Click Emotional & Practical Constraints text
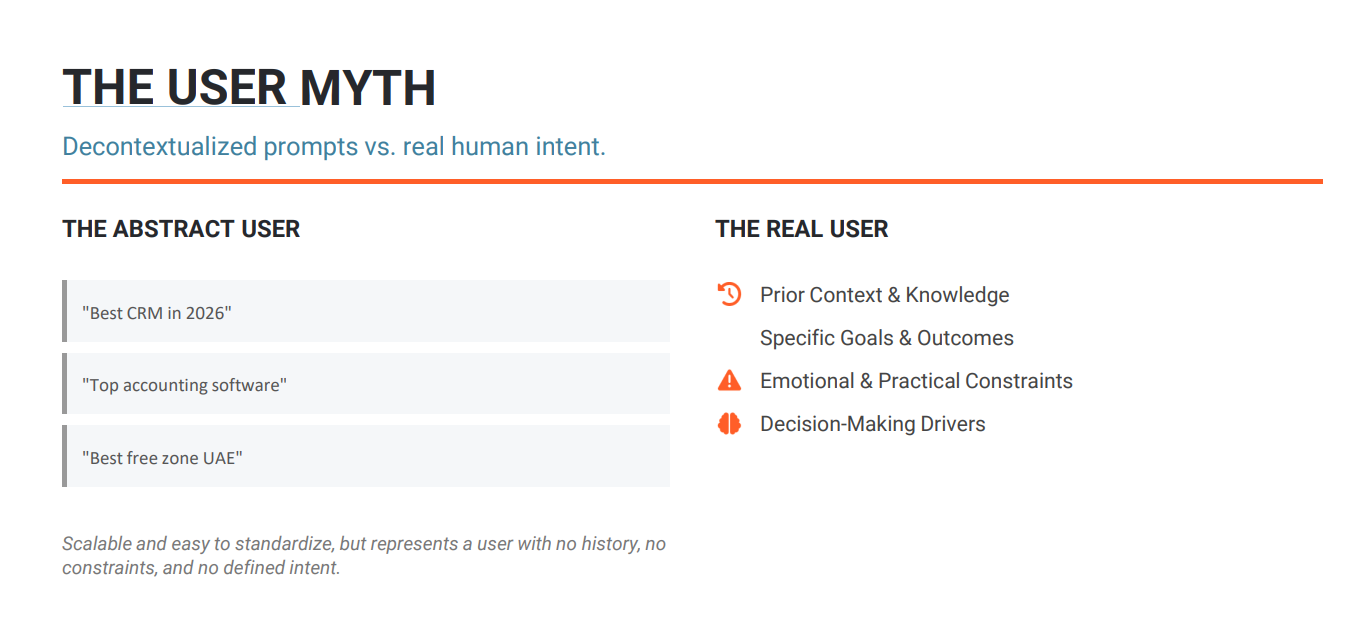This screenshot has width=1364, height=621. tap(916, 381)
